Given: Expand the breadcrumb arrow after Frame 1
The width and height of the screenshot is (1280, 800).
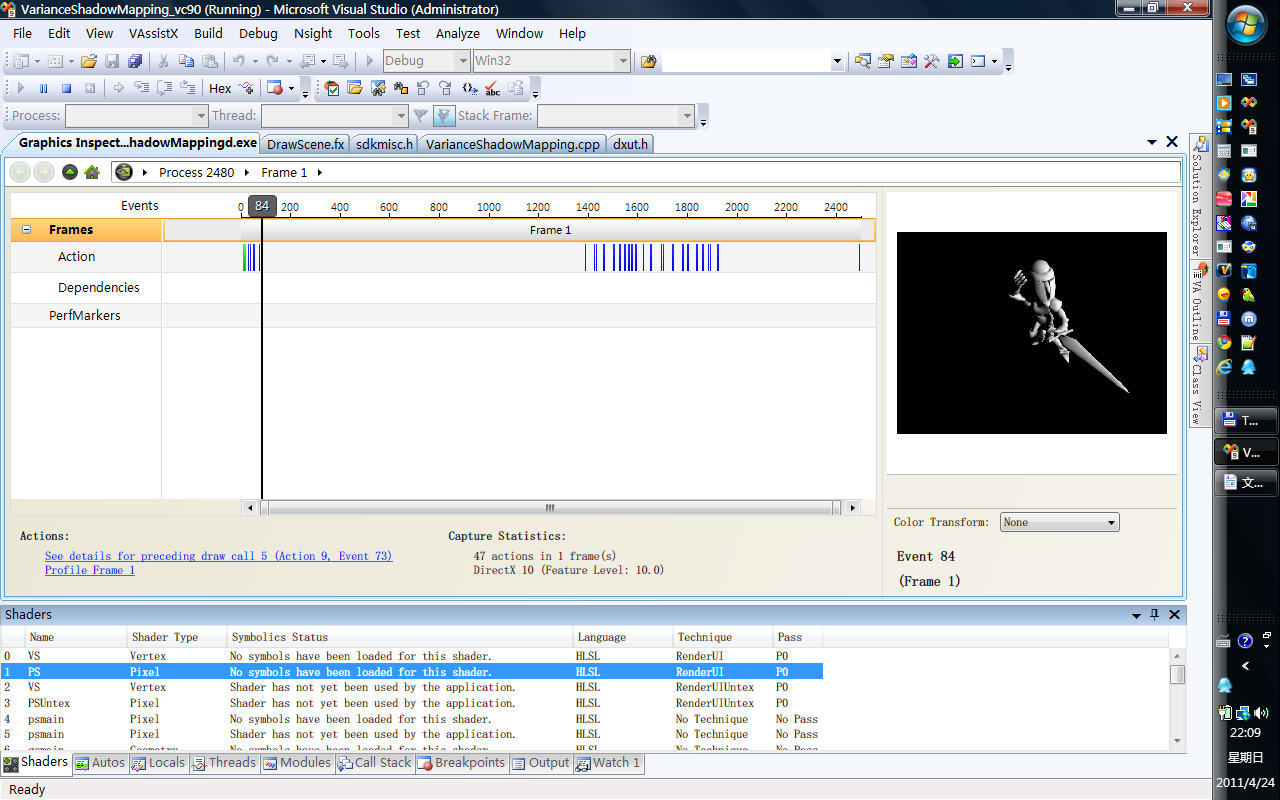Looking at the screenshot, I should coord(320,172).
